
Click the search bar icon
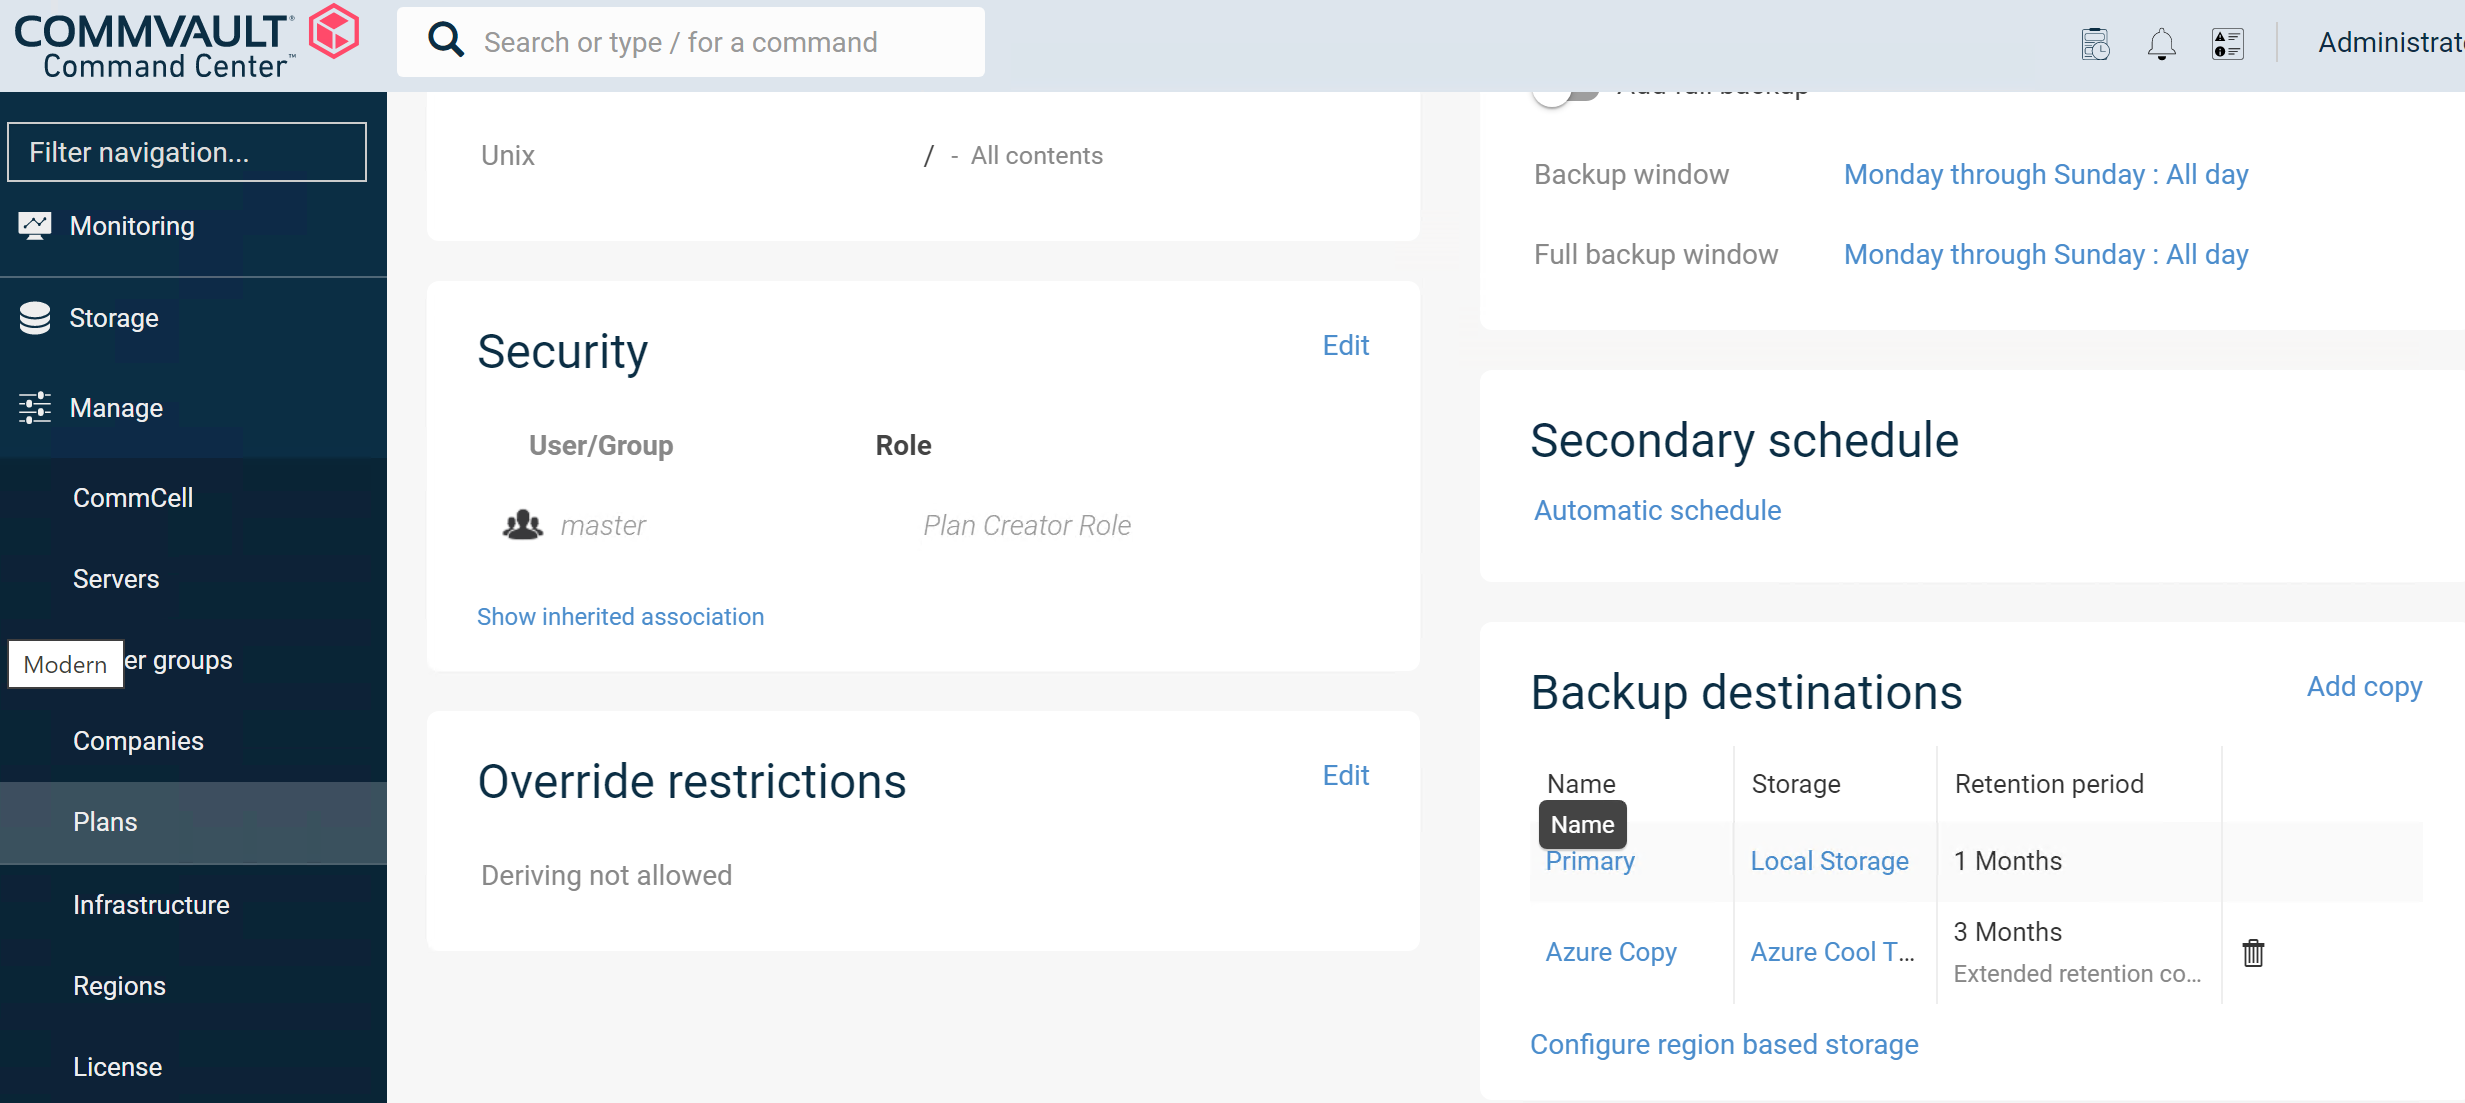446,42
